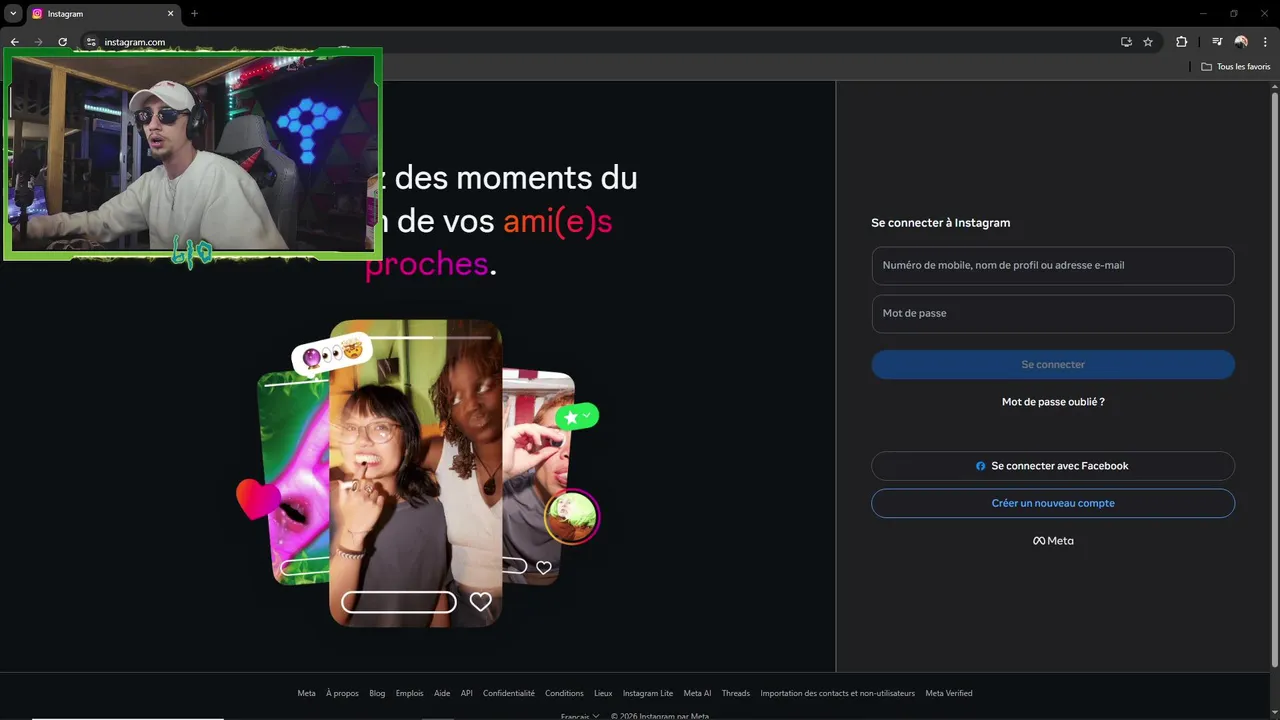
Task: Click the Facebook logo in the login button
Action: tap(981, 466)
